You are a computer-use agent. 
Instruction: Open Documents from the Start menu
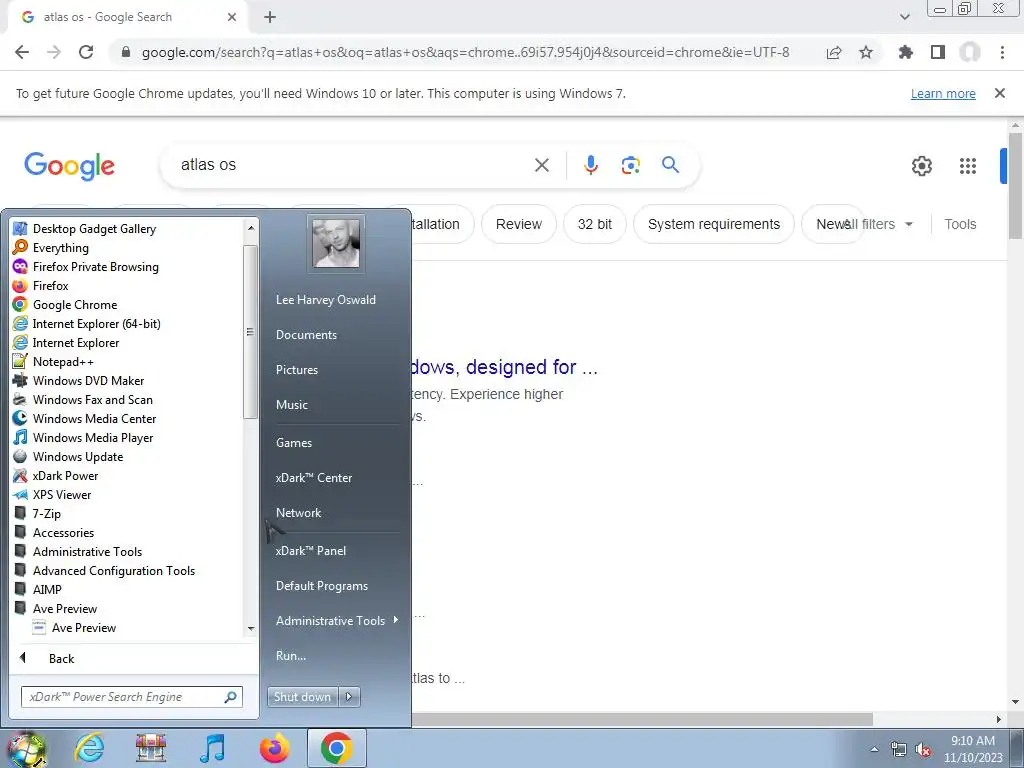306,334
